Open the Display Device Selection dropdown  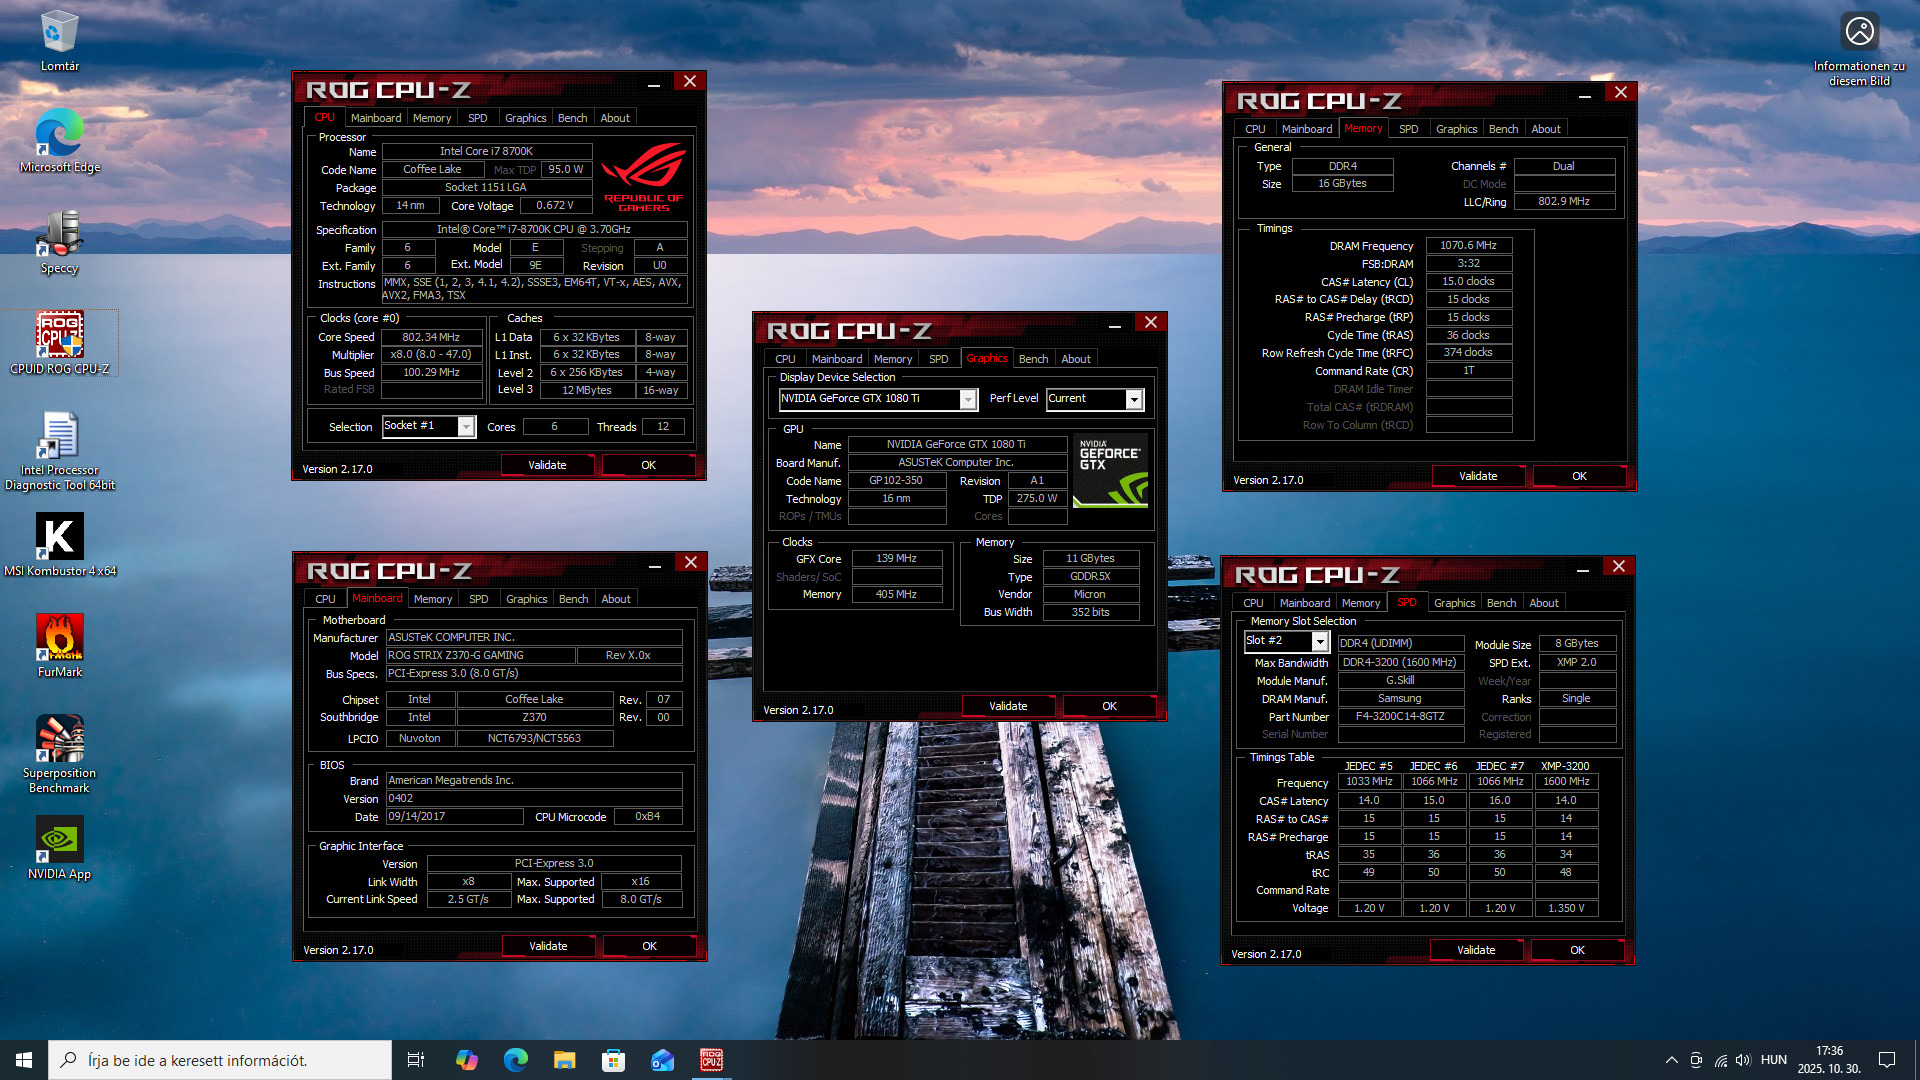pyautogui.click(x=967, y=399)
